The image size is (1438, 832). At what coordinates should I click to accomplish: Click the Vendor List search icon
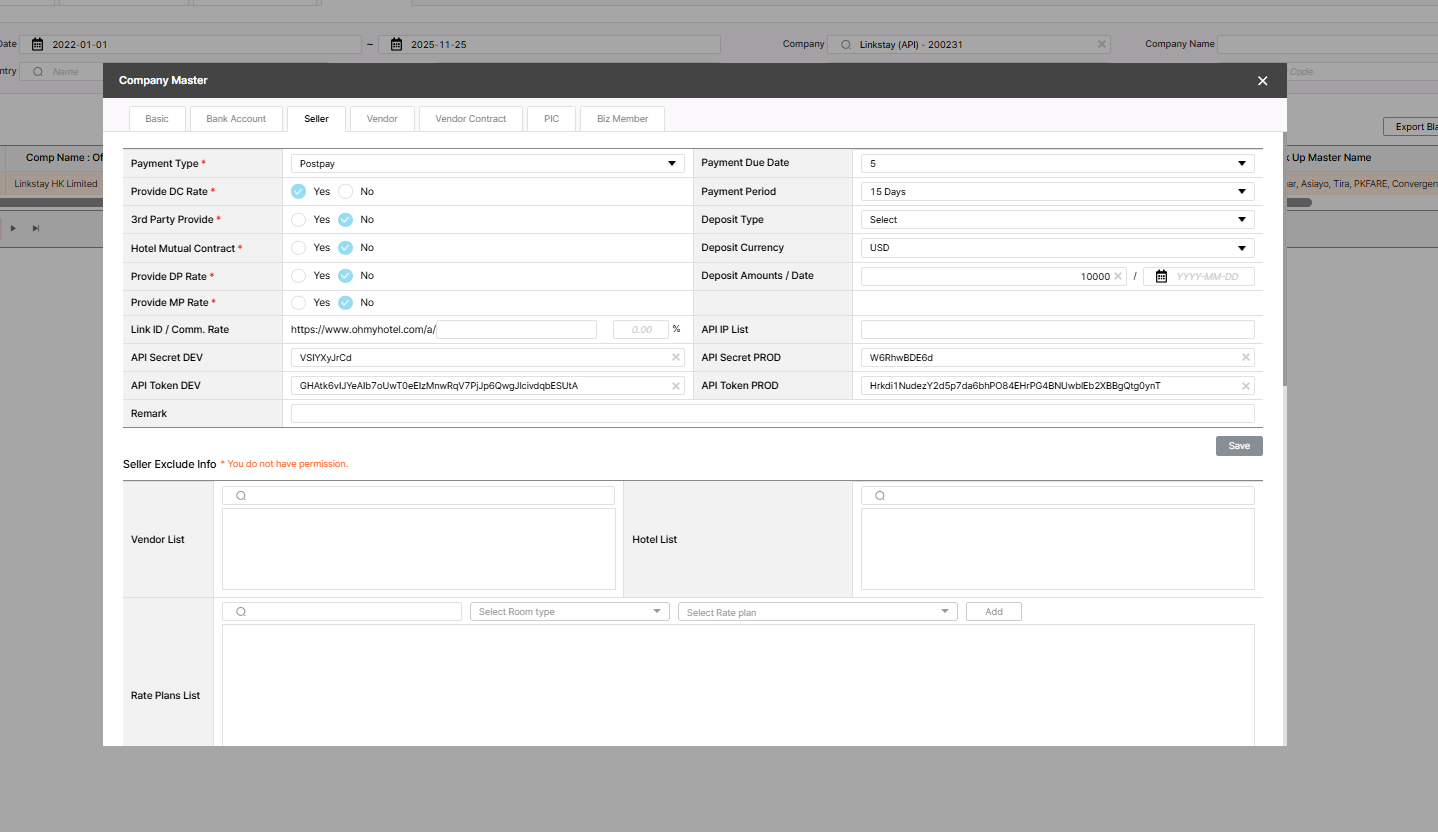[241, 496]
